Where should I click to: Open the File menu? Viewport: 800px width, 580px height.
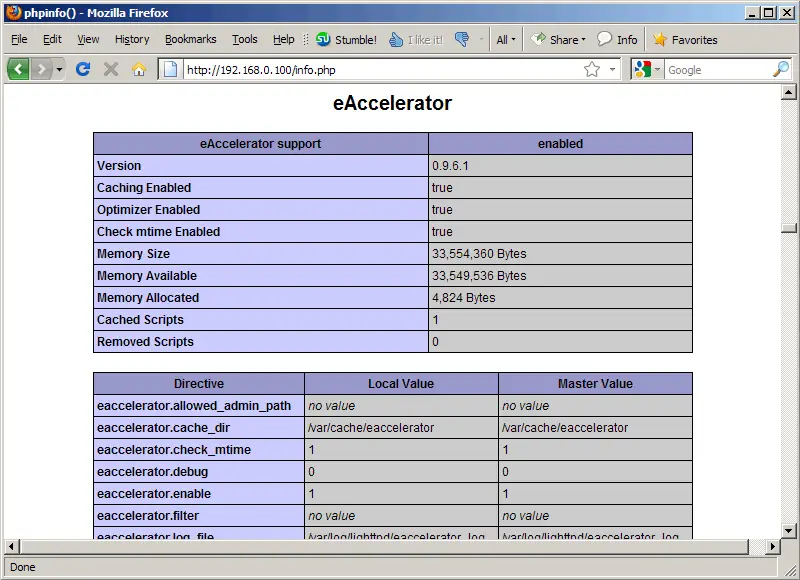point(19,39)
